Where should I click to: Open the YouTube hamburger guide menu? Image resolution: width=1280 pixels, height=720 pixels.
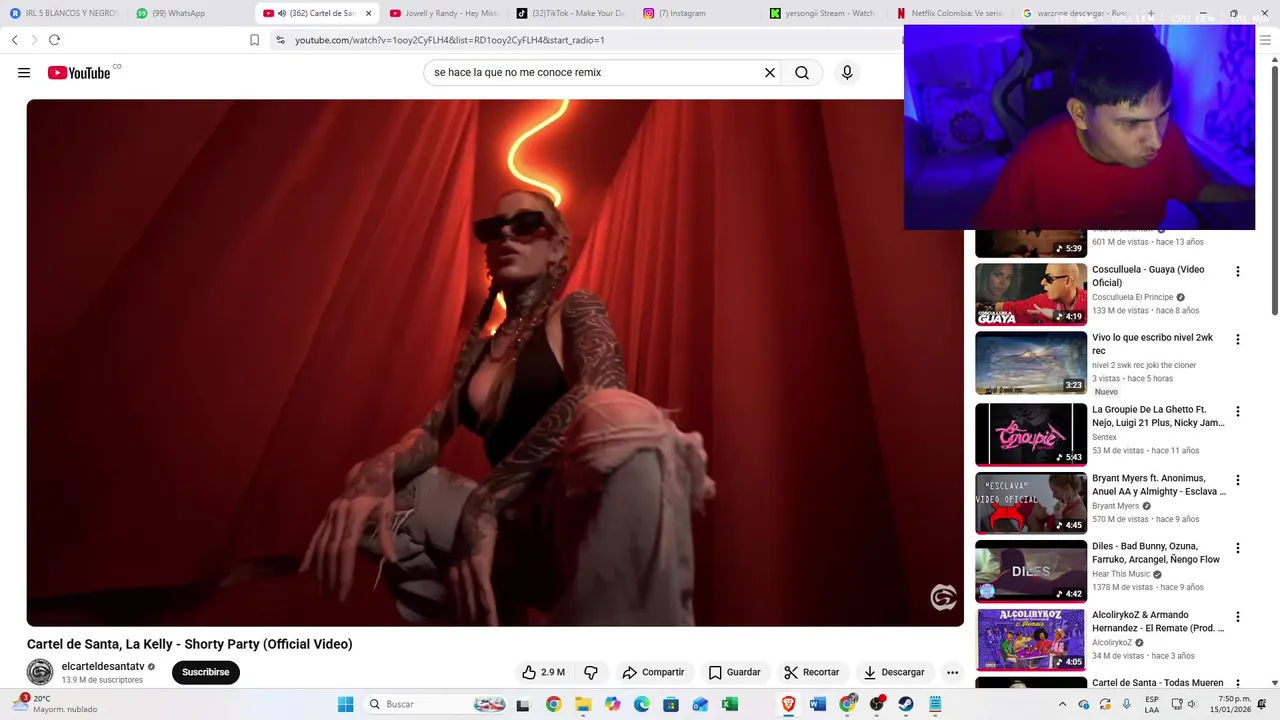tap(24, 73)
